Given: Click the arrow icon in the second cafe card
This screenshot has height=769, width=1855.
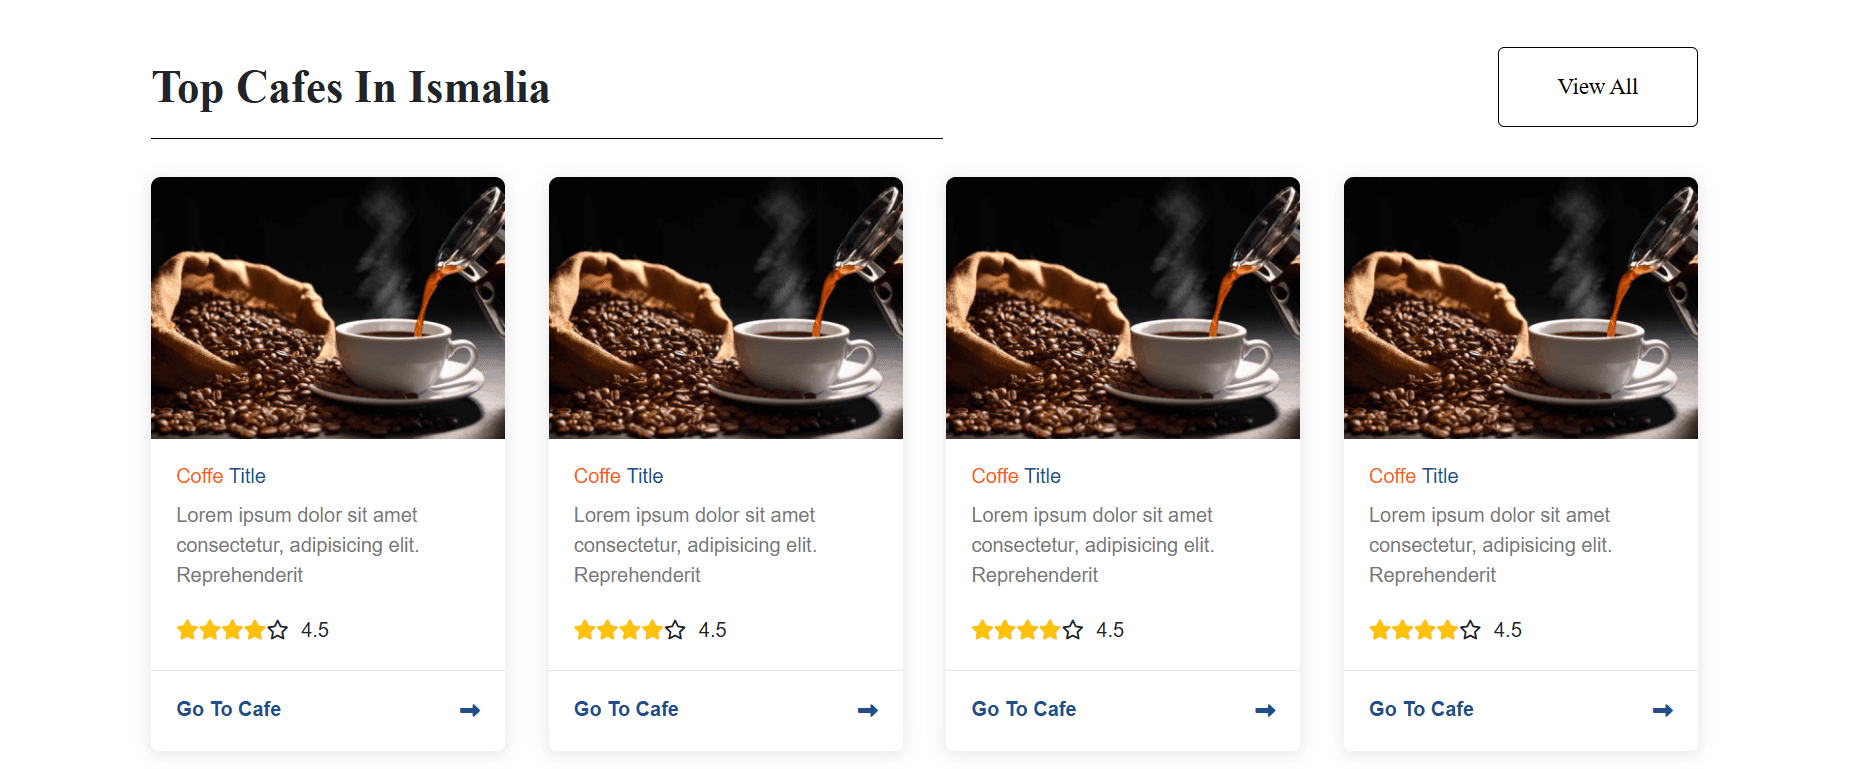Looking at the screenshot, I should coord(867,710).
